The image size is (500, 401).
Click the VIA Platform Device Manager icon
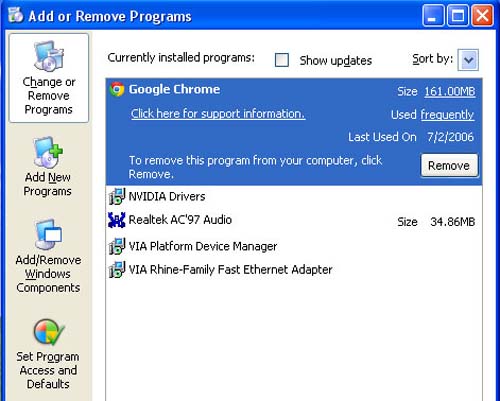pyautogui.click(x=117, y=246)
